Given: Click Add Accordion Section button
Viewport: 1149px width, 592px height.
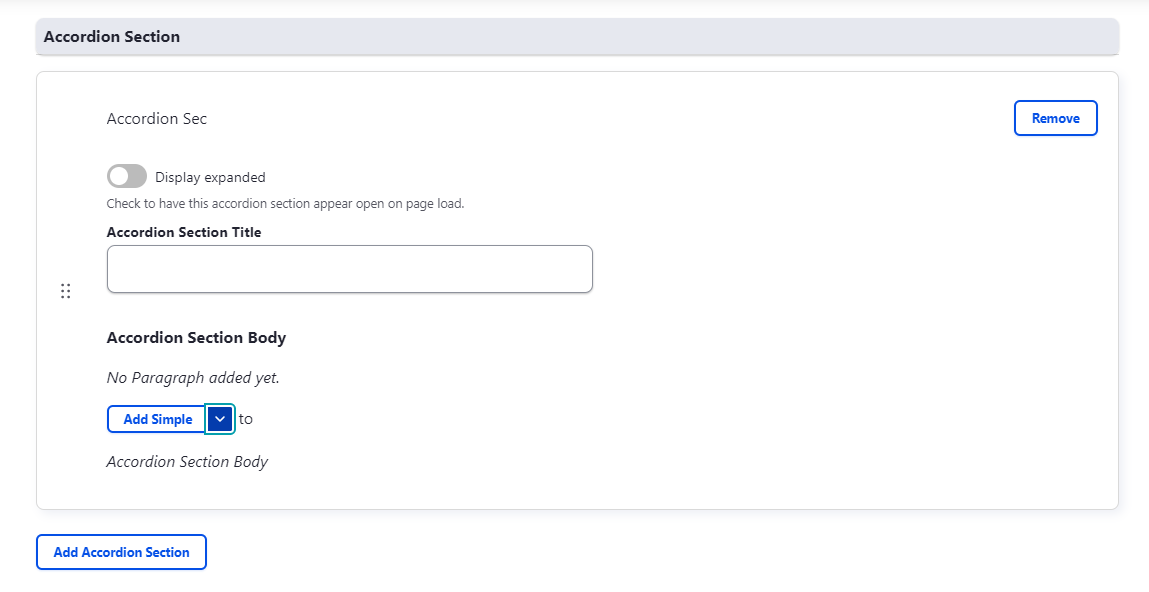Looking at the screenshot, I should (x=121, y=552).
